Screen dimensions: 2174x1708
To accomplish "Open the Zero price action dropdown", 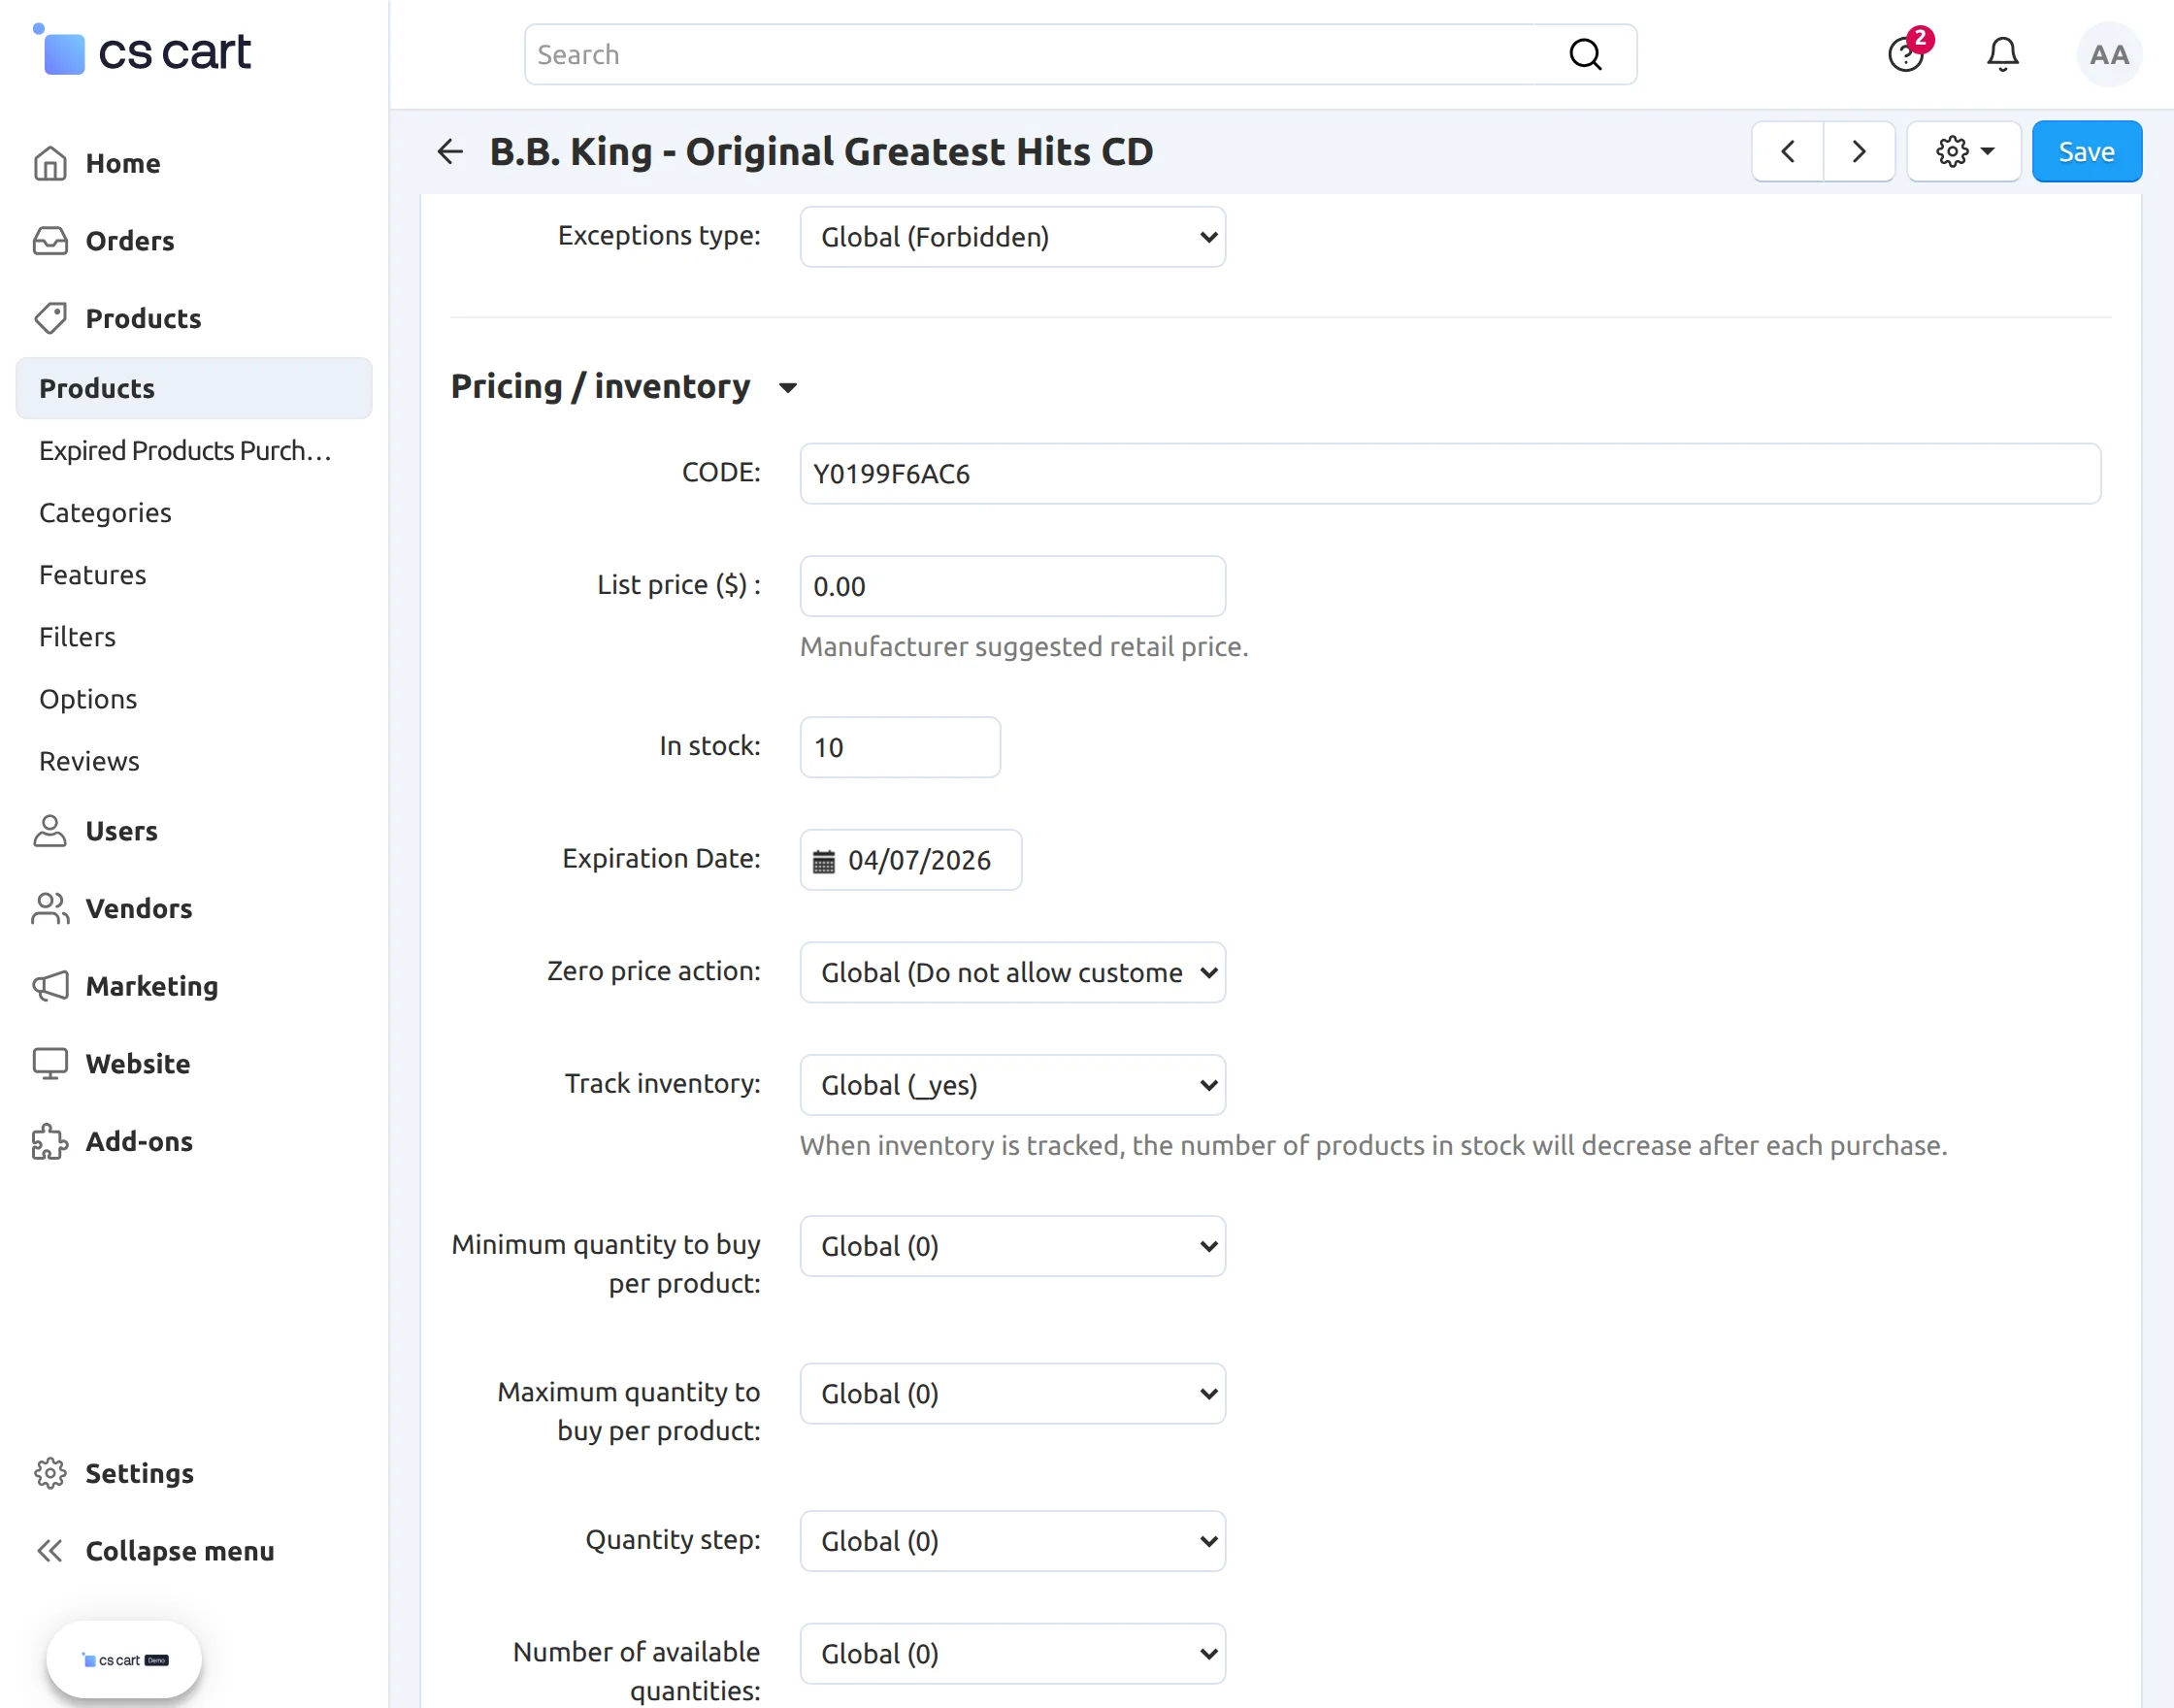I will tap(1012, 972).
